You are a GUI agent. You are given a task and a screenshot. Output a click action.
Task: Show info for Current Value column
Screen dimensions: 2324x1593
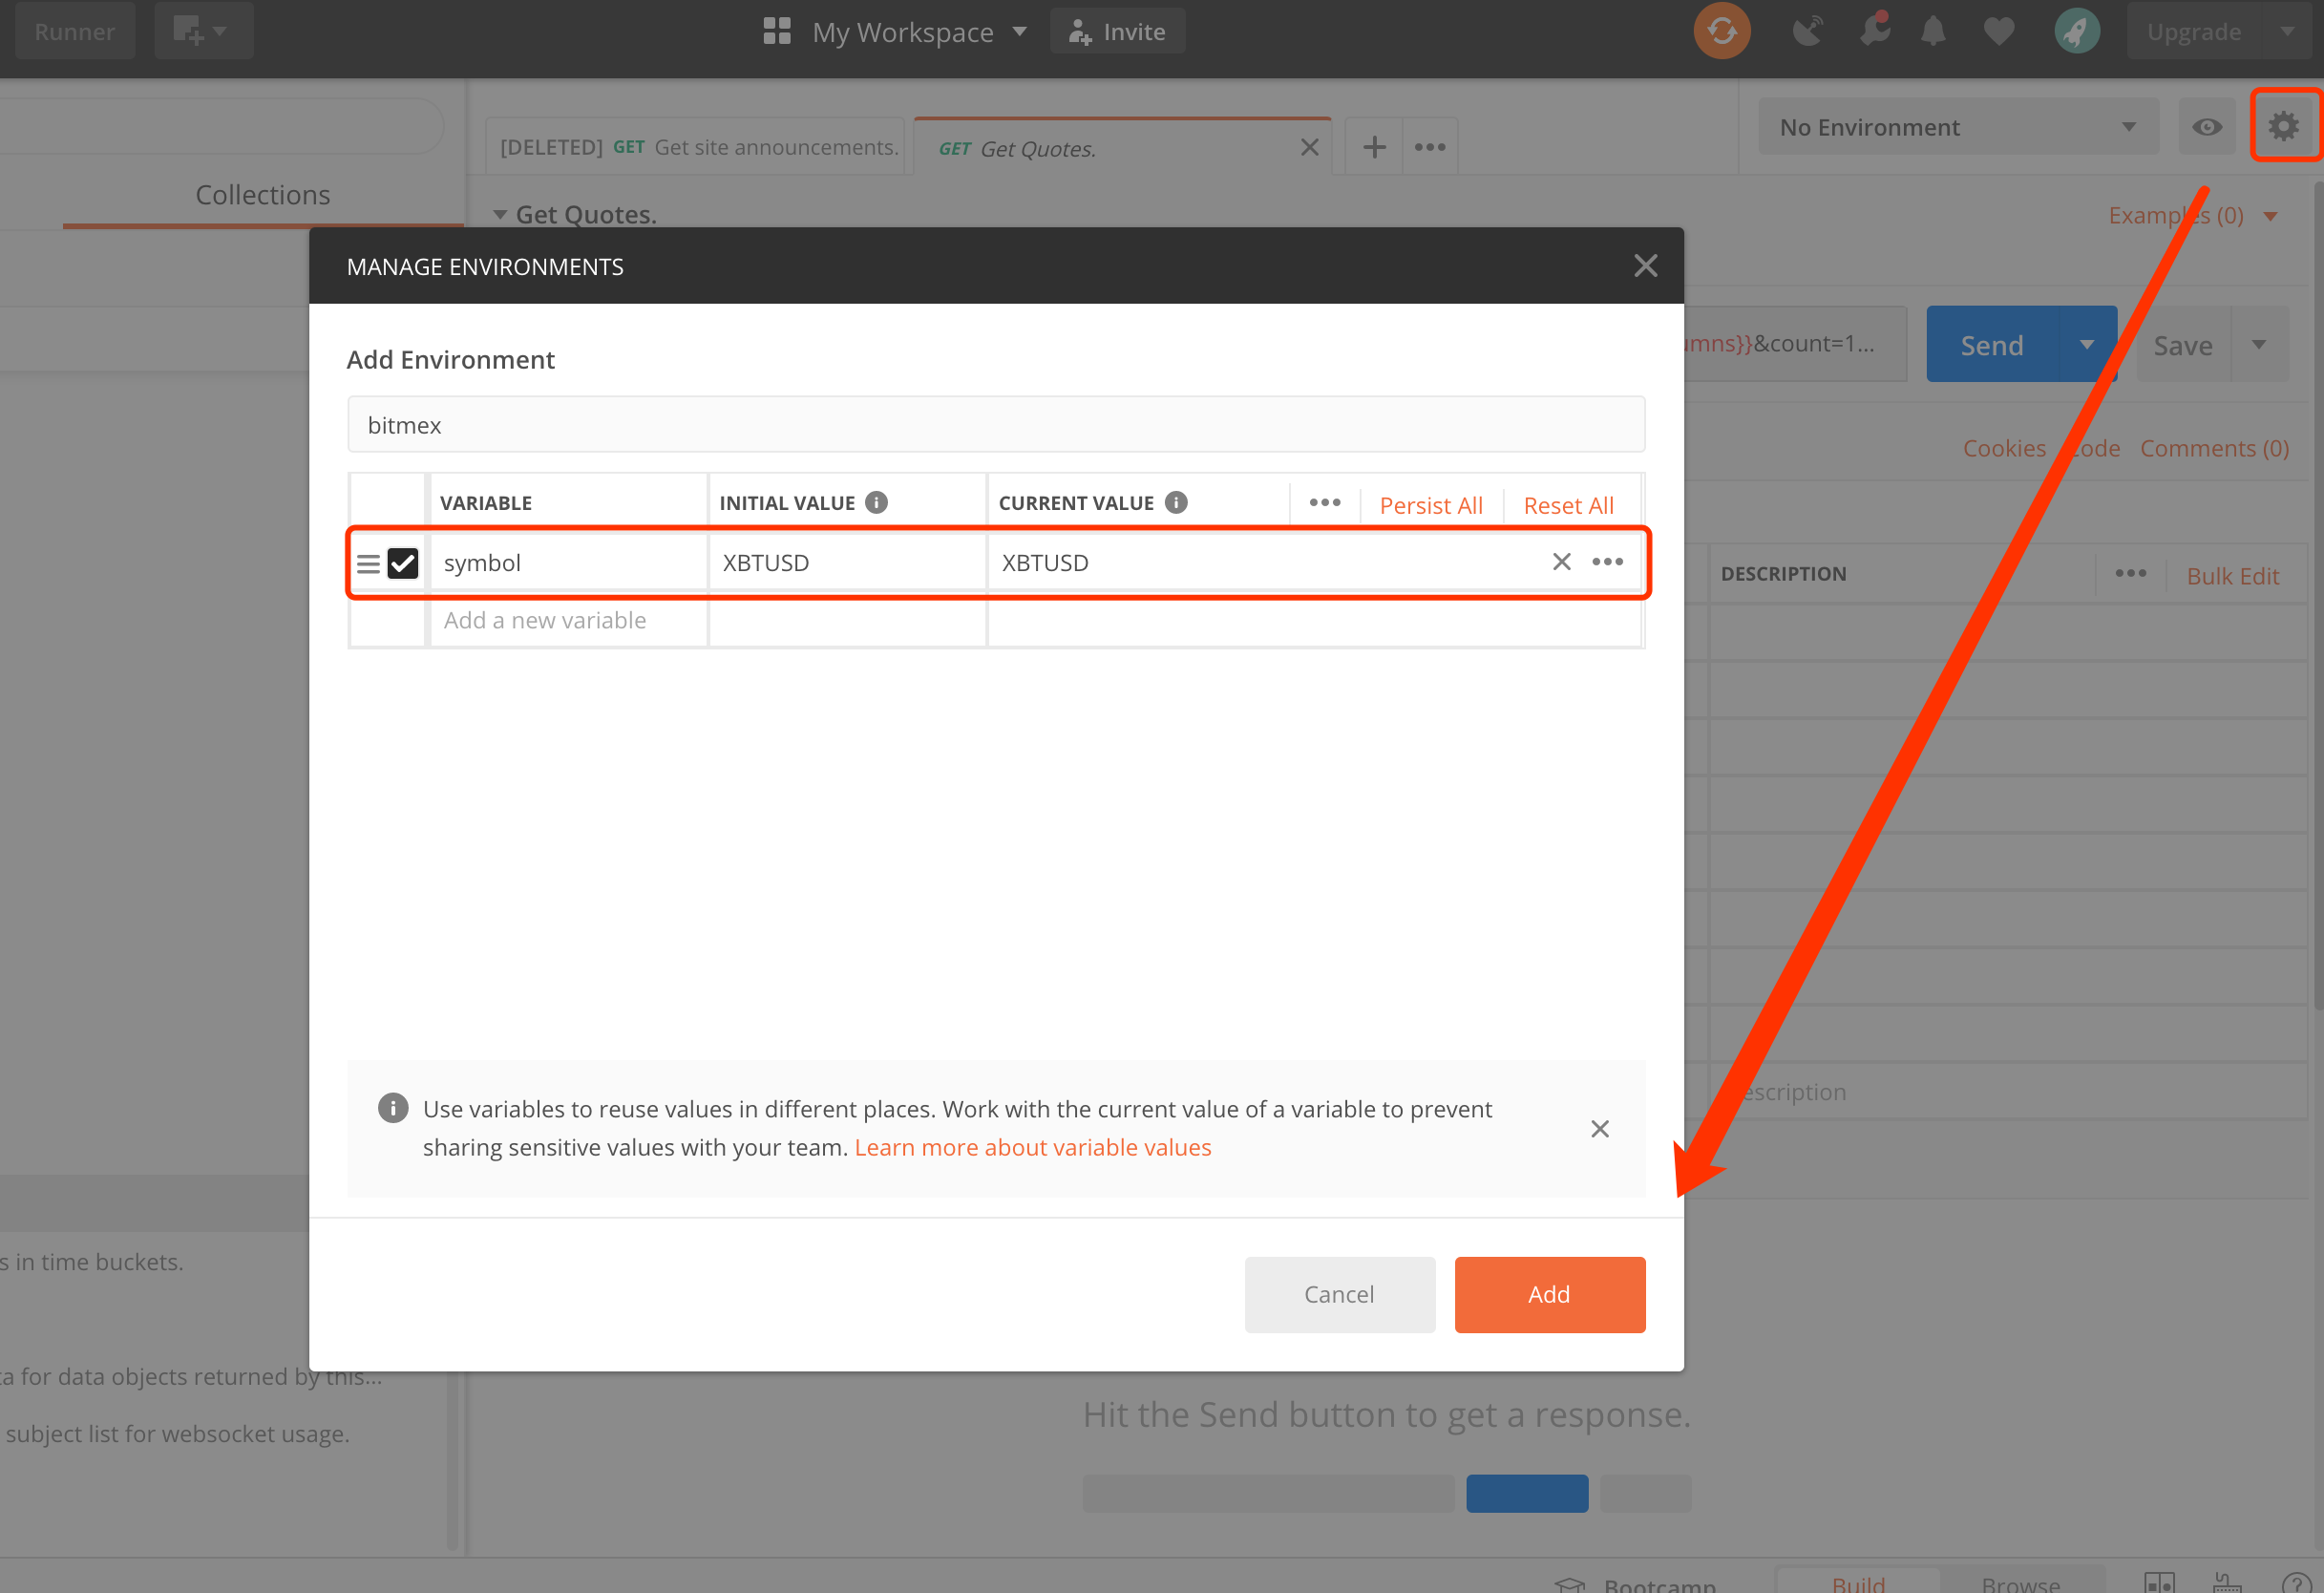point(1176,503)
